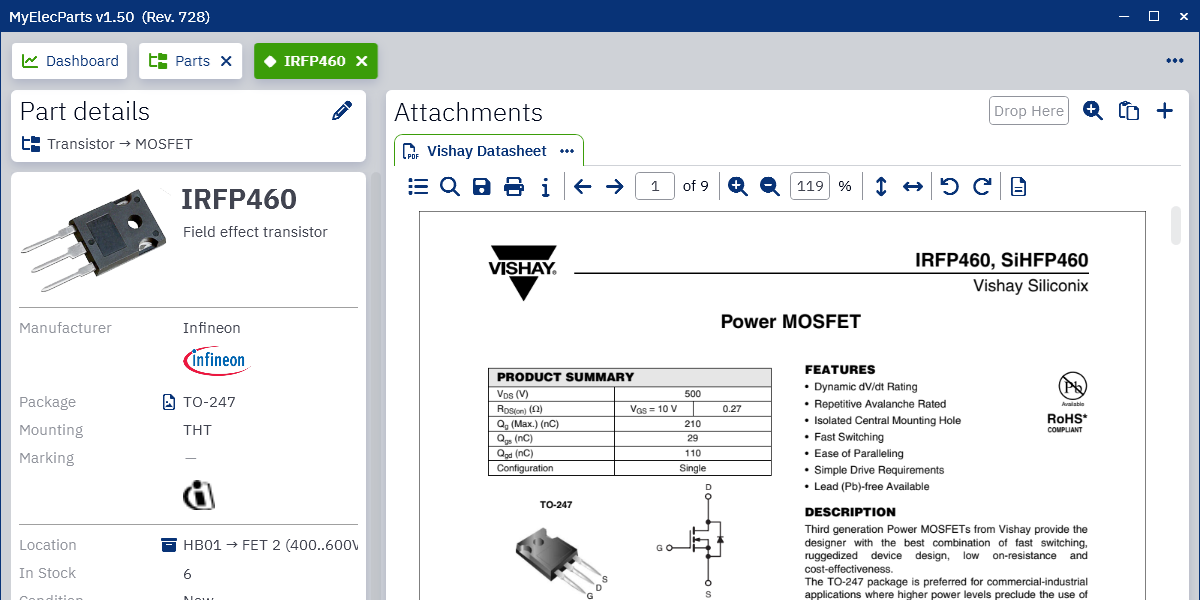Rotate the PDF counterclockwise

tap(950, 186)
